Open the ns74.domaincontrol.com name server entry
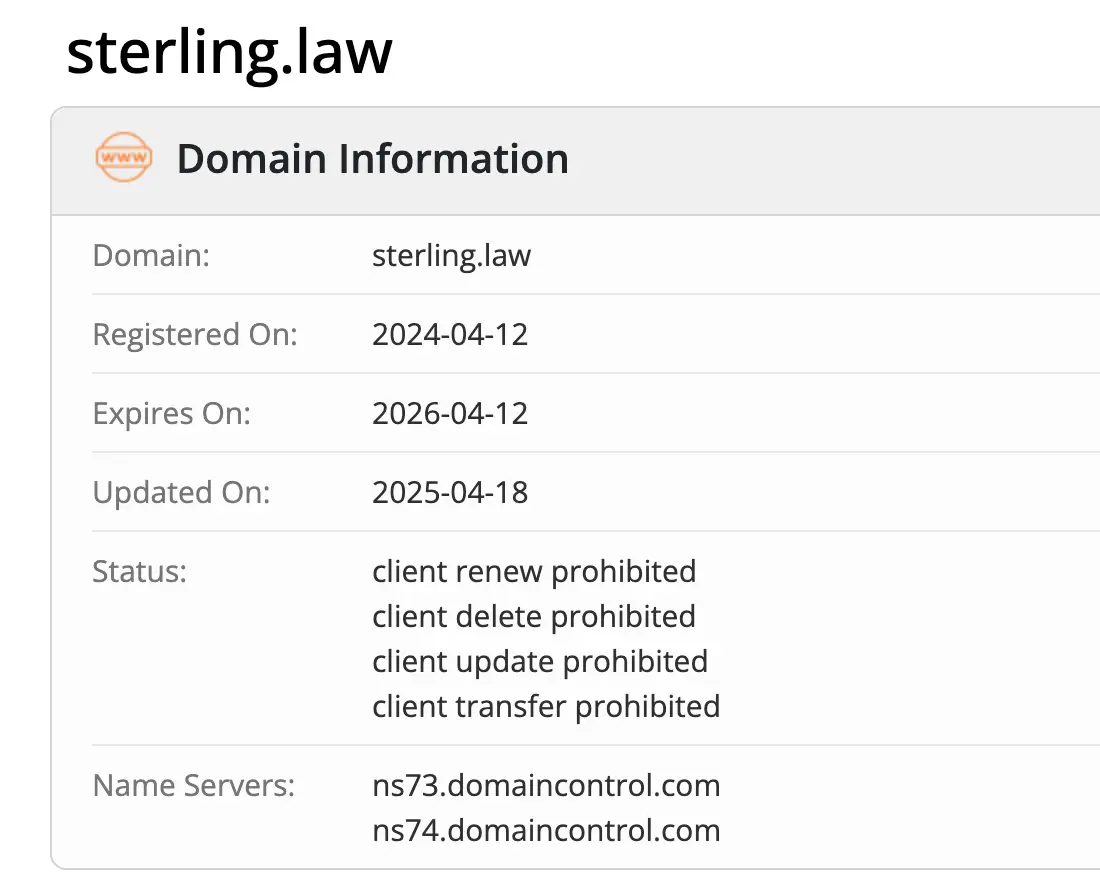 point(546,830)
